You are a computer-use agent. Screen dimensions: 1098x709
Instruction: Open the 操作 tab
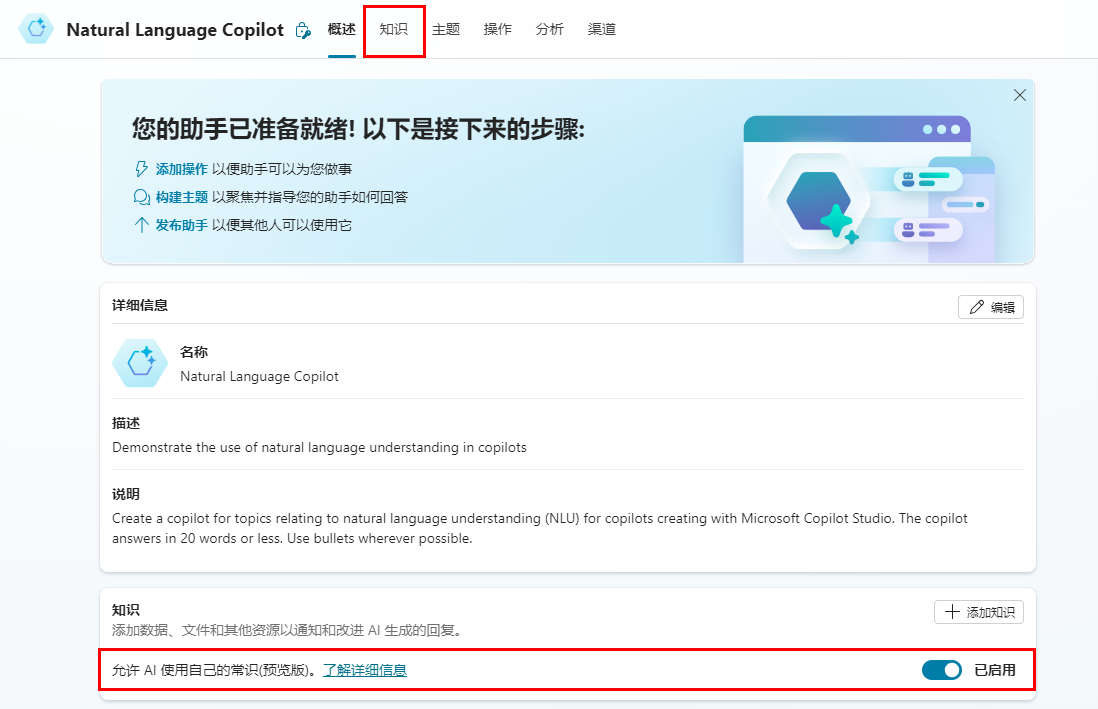pos(497,29)
